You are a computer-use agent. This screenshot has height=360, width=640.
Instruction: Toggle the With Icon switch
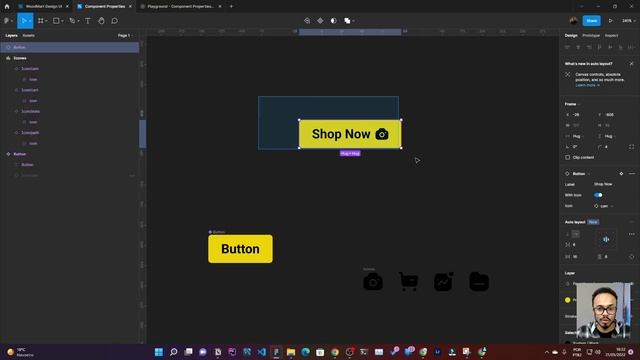point(598,195)
